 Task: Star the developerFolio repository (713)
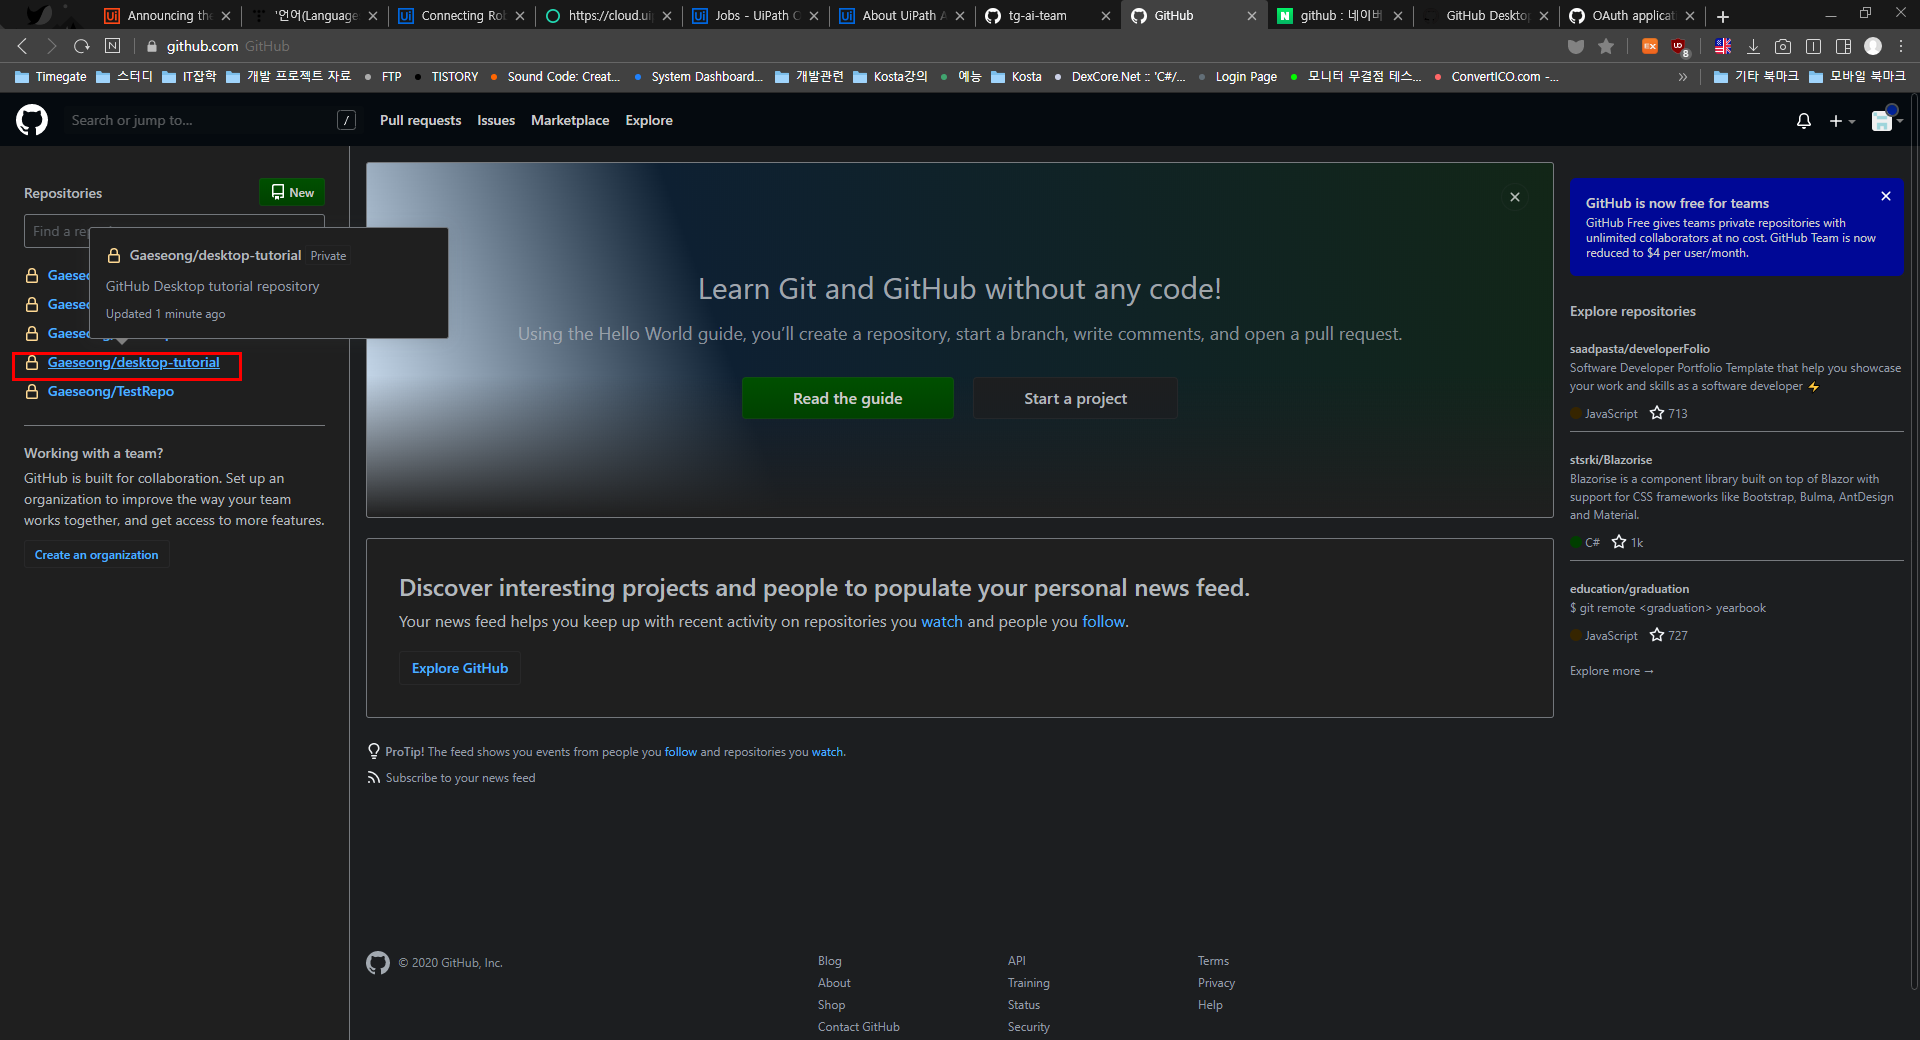click(1657, 413)
